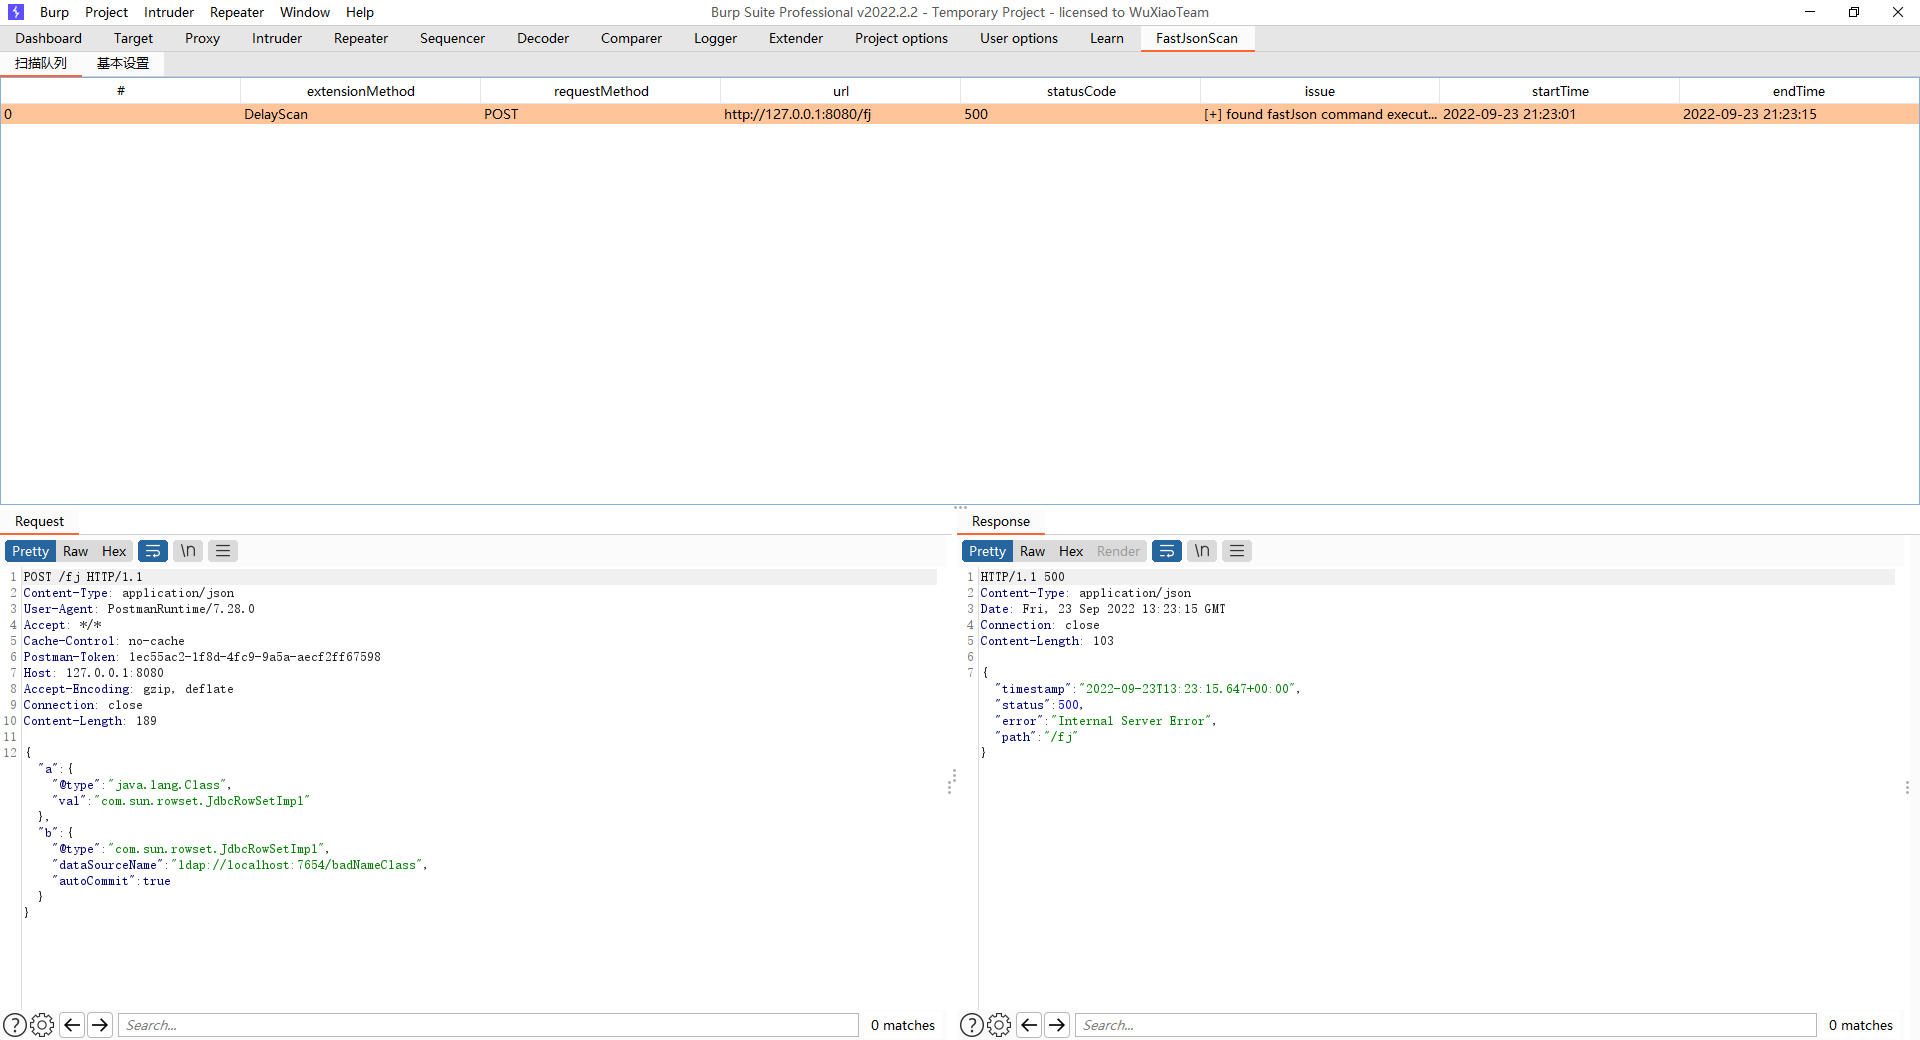Switch Request view to Raw

pyautogui.click(x=75, y=551)
